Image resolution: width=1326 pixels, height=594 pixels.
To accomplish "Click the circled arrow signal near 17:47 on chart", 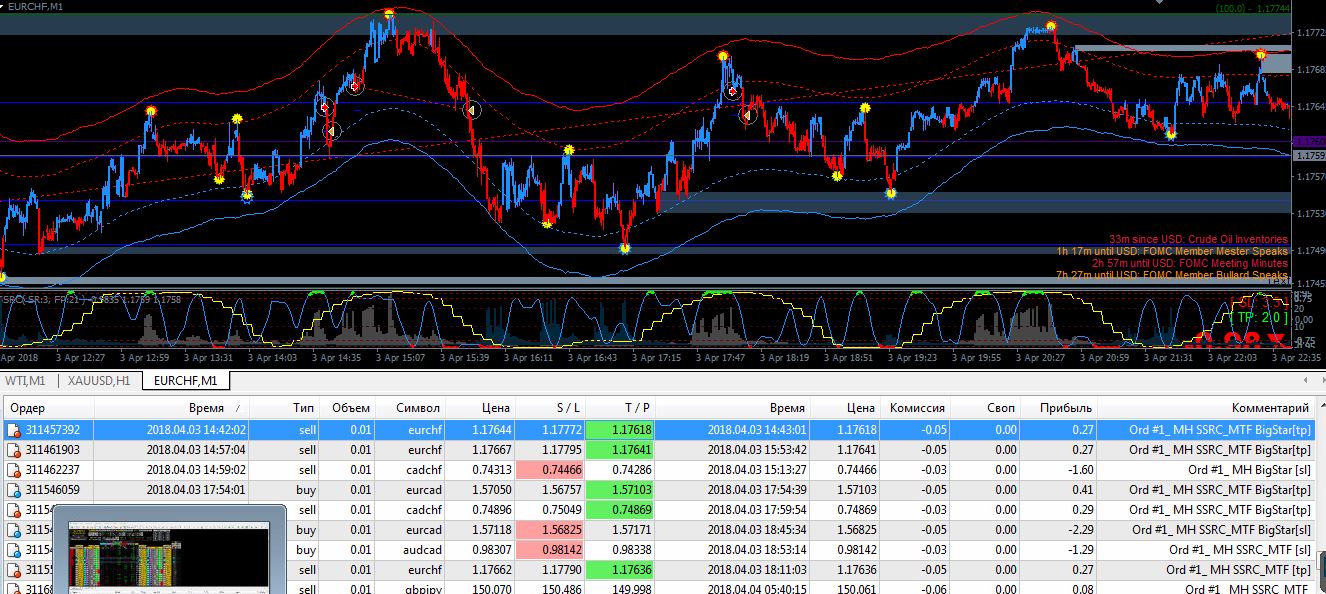I will (747, 117).
